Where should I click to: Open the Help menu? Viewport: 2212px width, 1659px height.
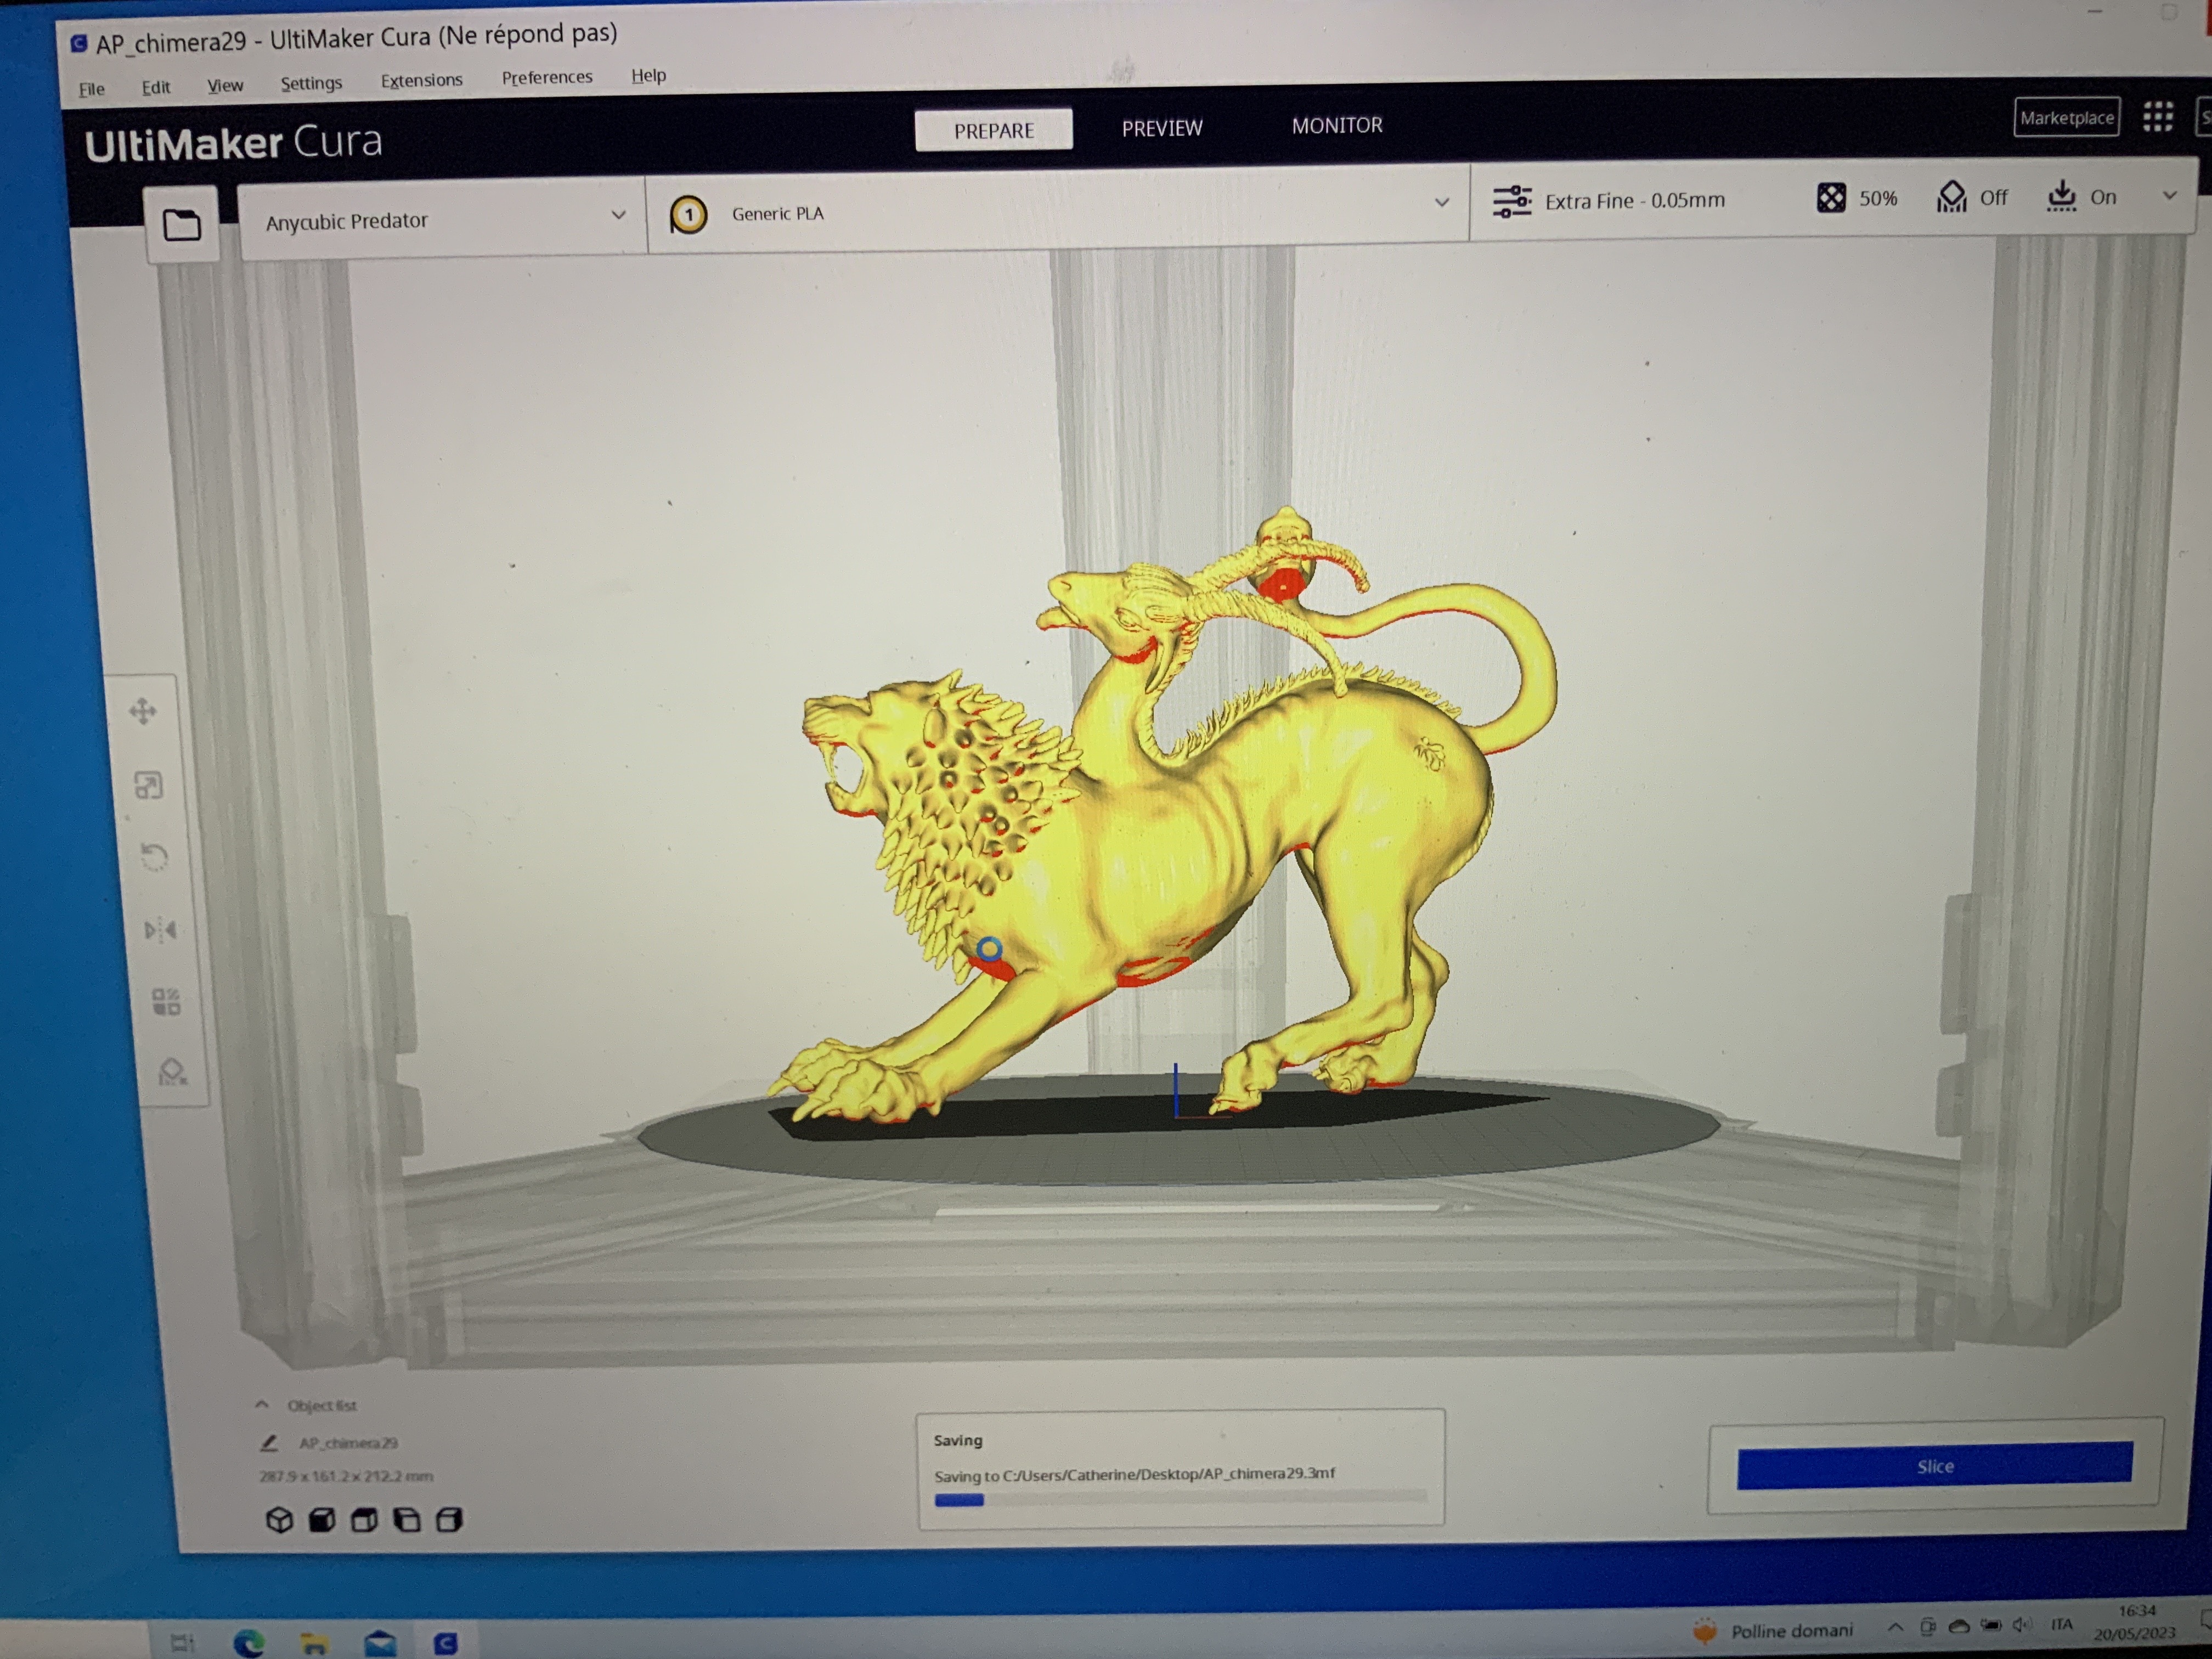click(648, 75)
